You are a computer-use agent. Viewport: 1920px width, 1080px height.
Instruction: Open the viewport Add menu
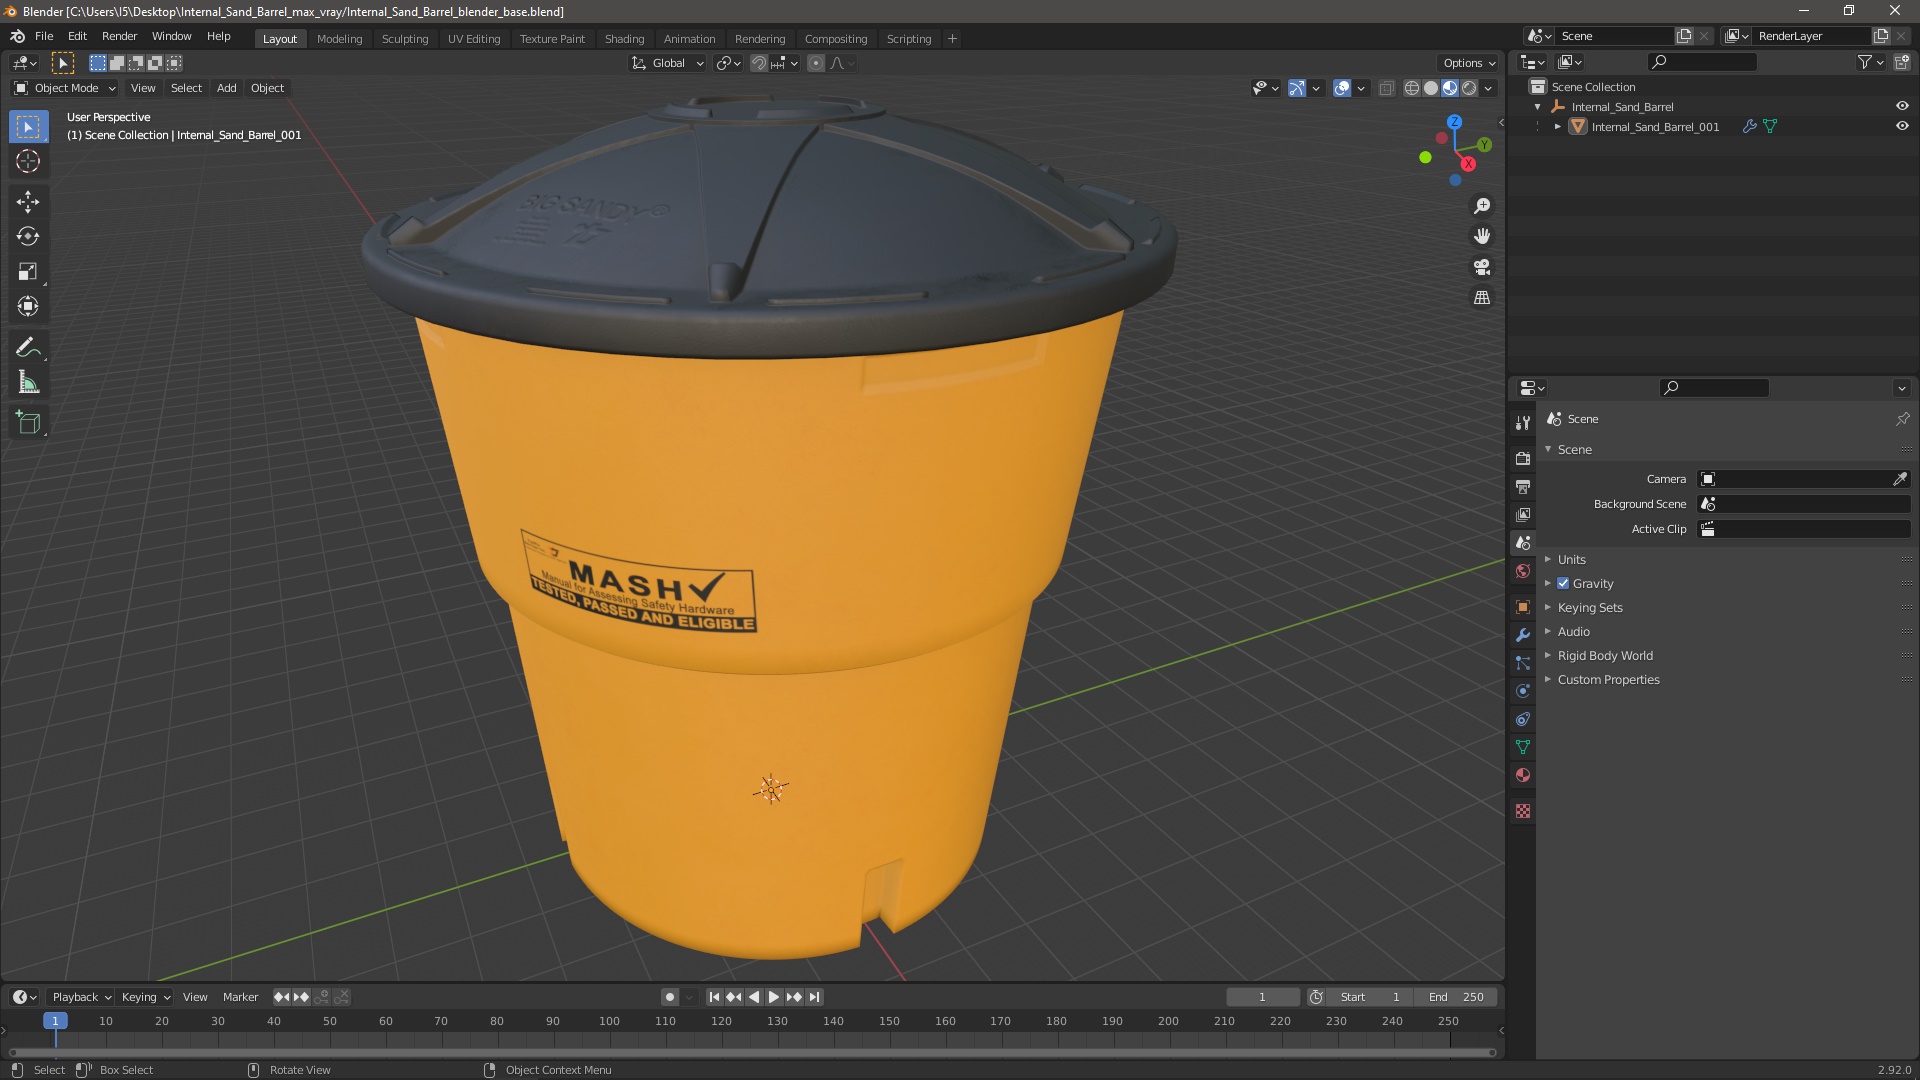(227, 88)
